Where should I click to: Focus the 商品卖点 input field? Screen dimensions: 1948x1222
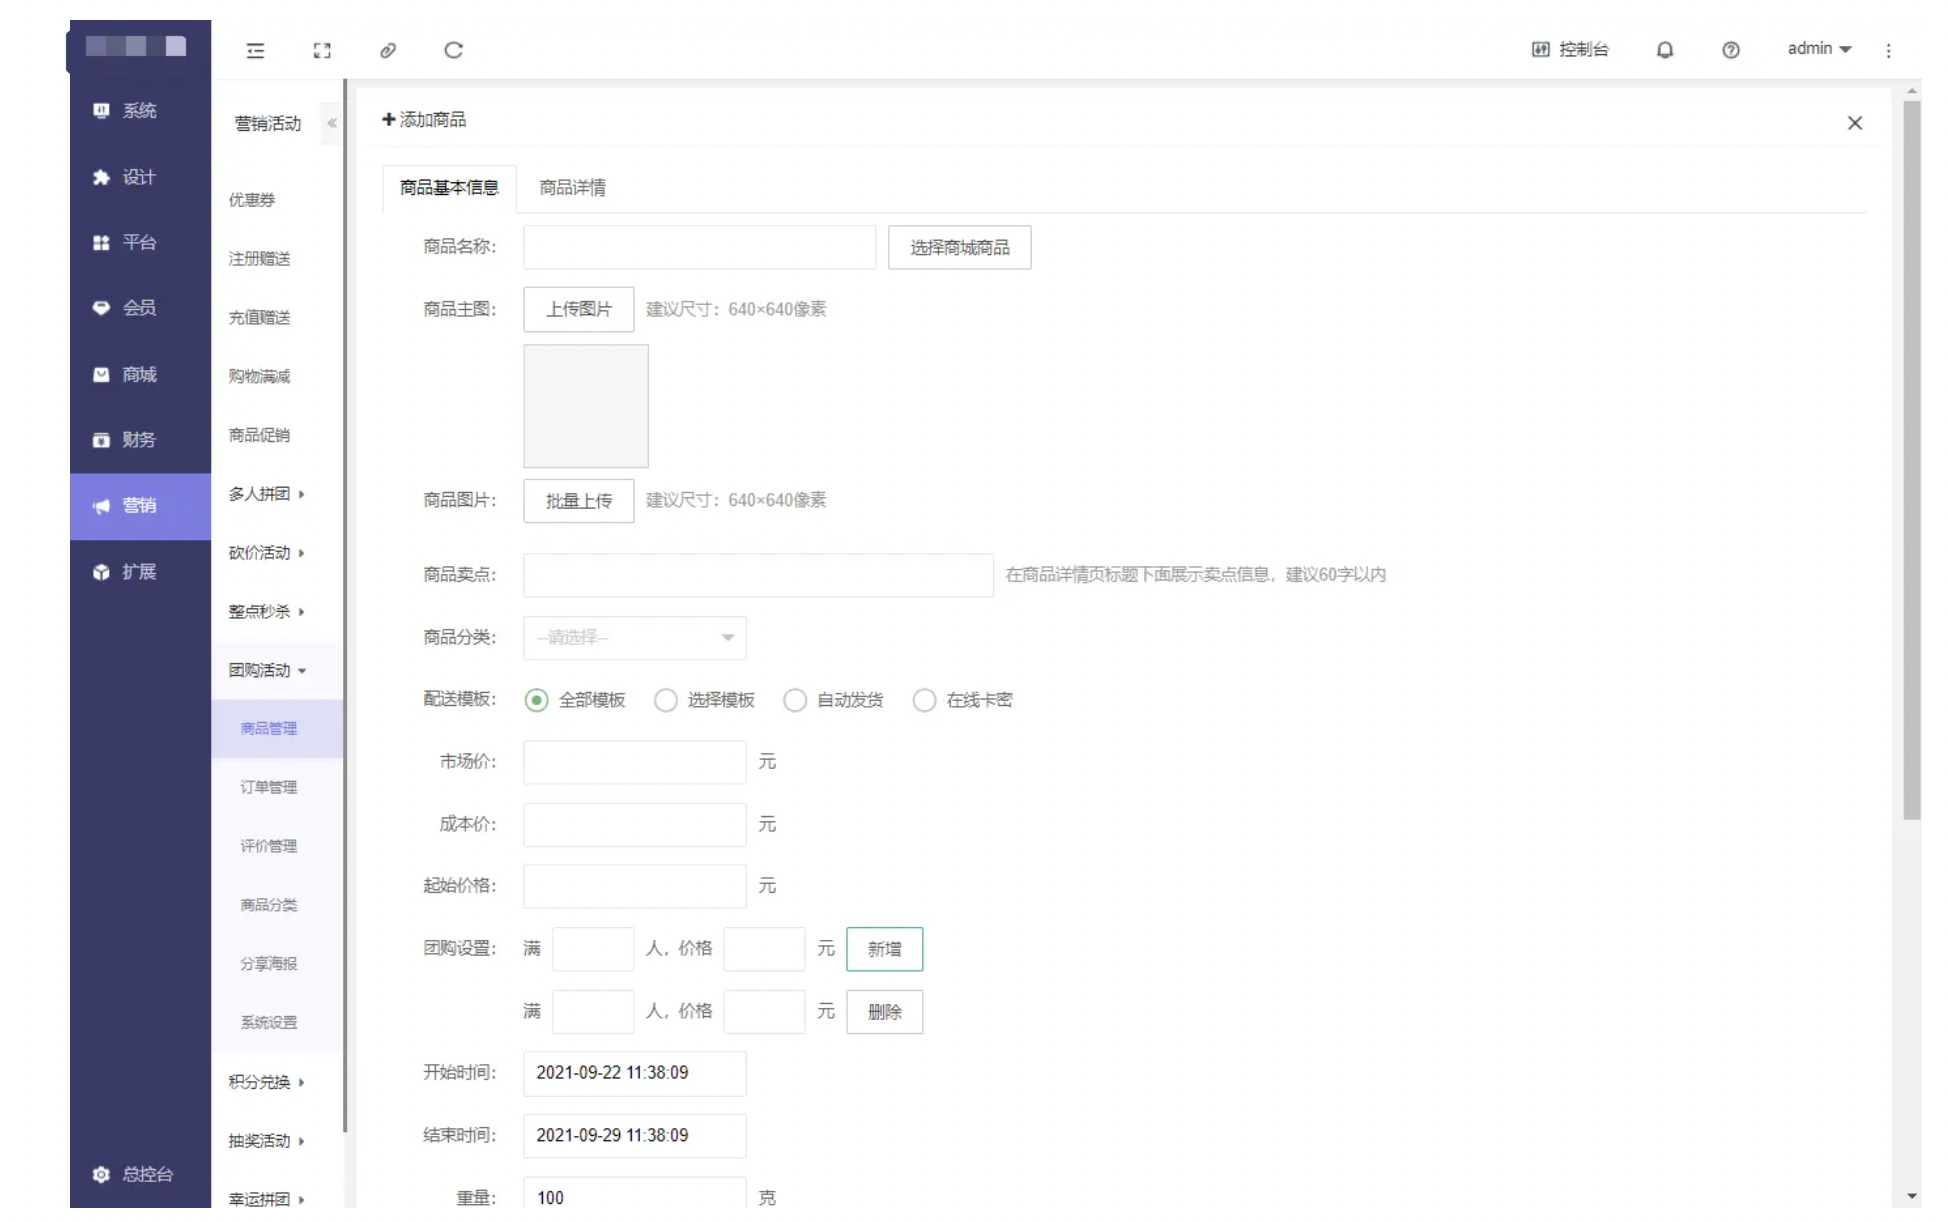(x=758, y=575)
